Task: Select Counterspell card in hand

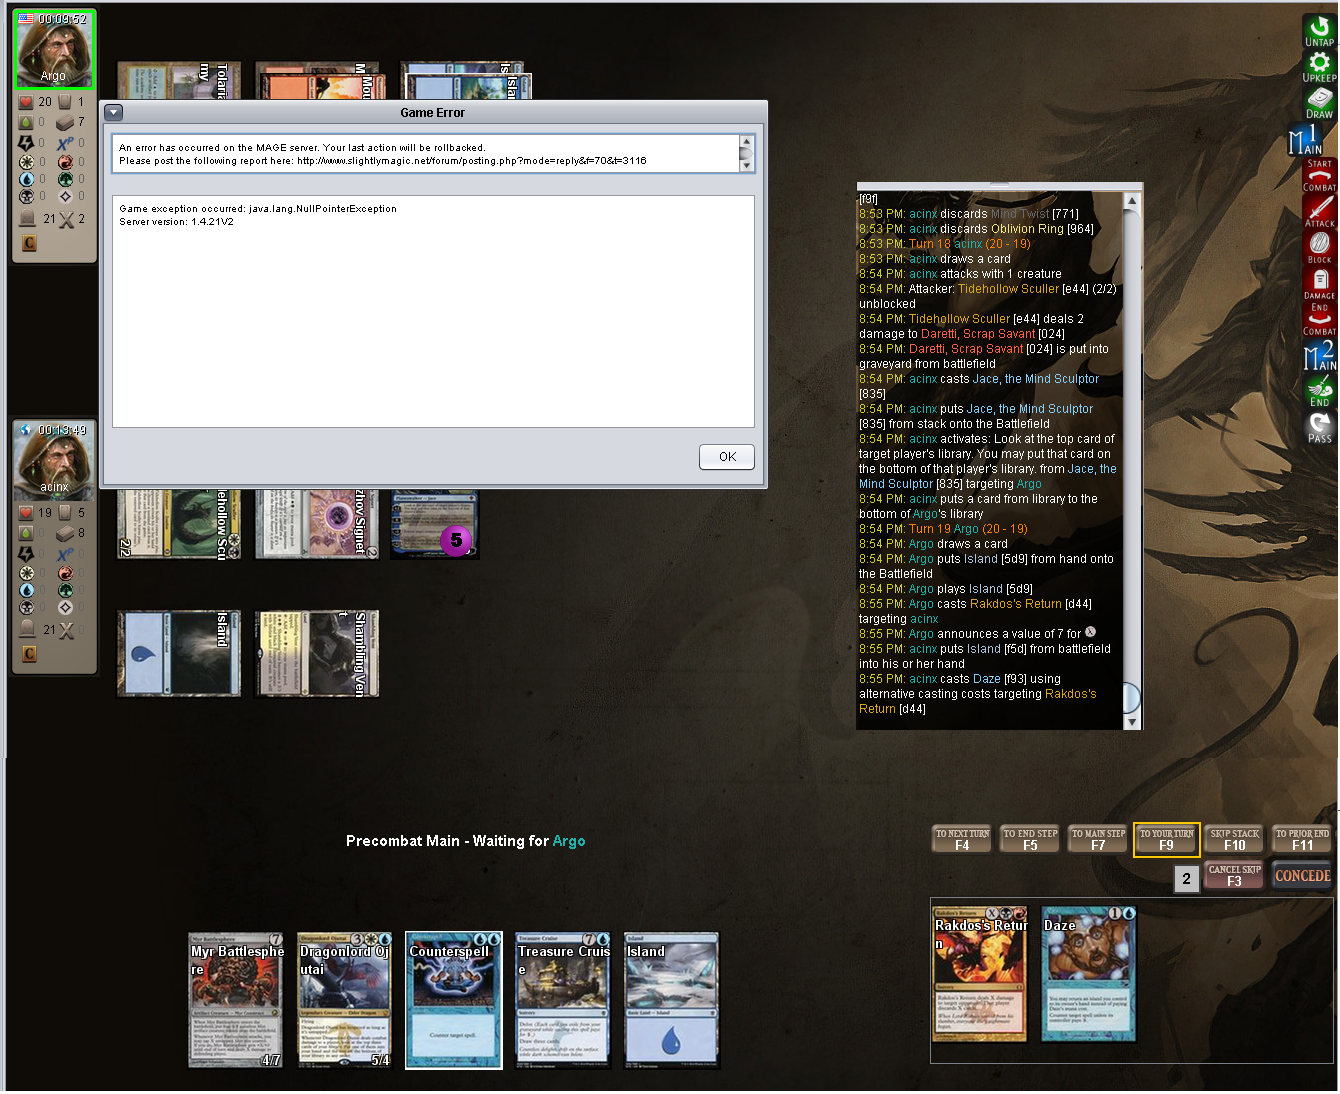Action: [454, 1001]
